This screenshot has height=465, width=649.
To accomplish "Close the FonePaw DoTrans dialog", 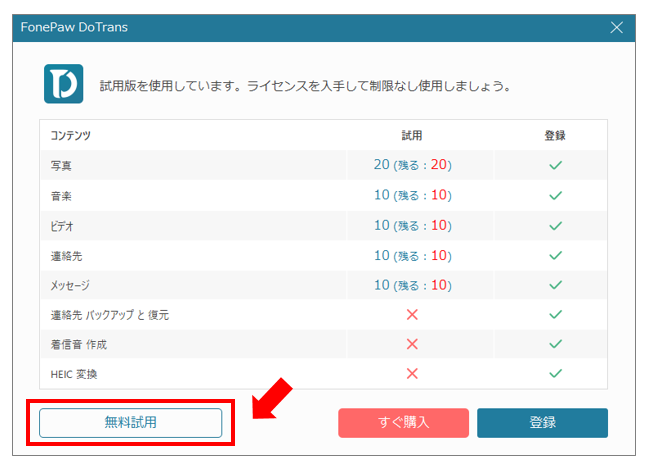I will 616,28.
